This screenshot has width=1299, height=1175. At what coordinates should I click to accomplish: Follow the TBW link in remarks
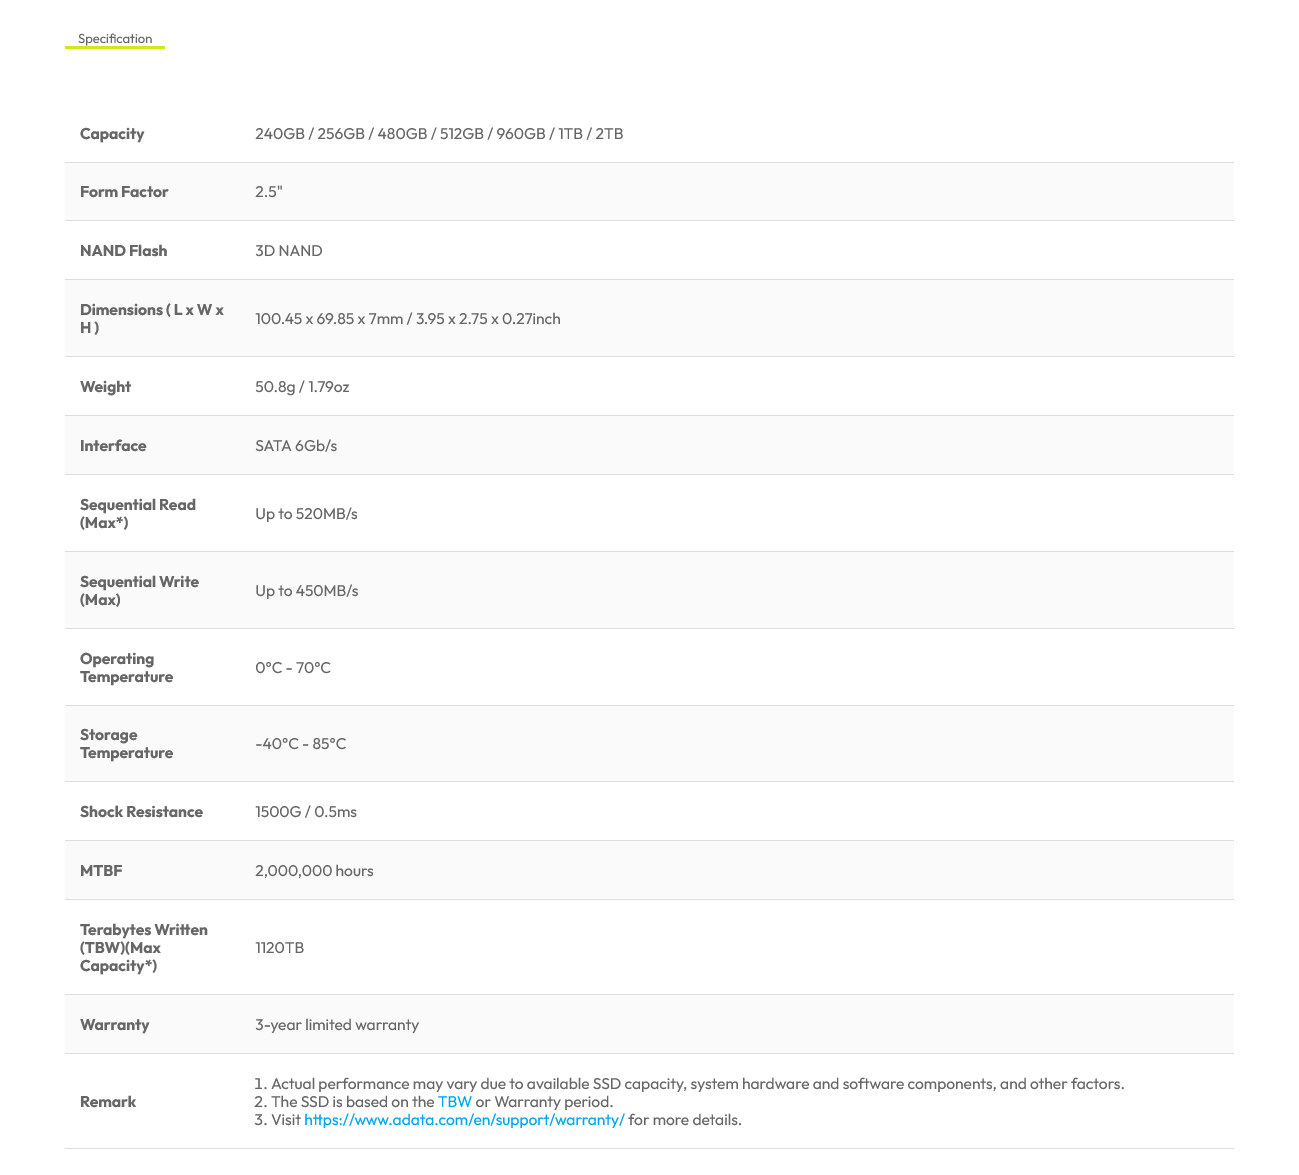click(x=454, y=1102)
